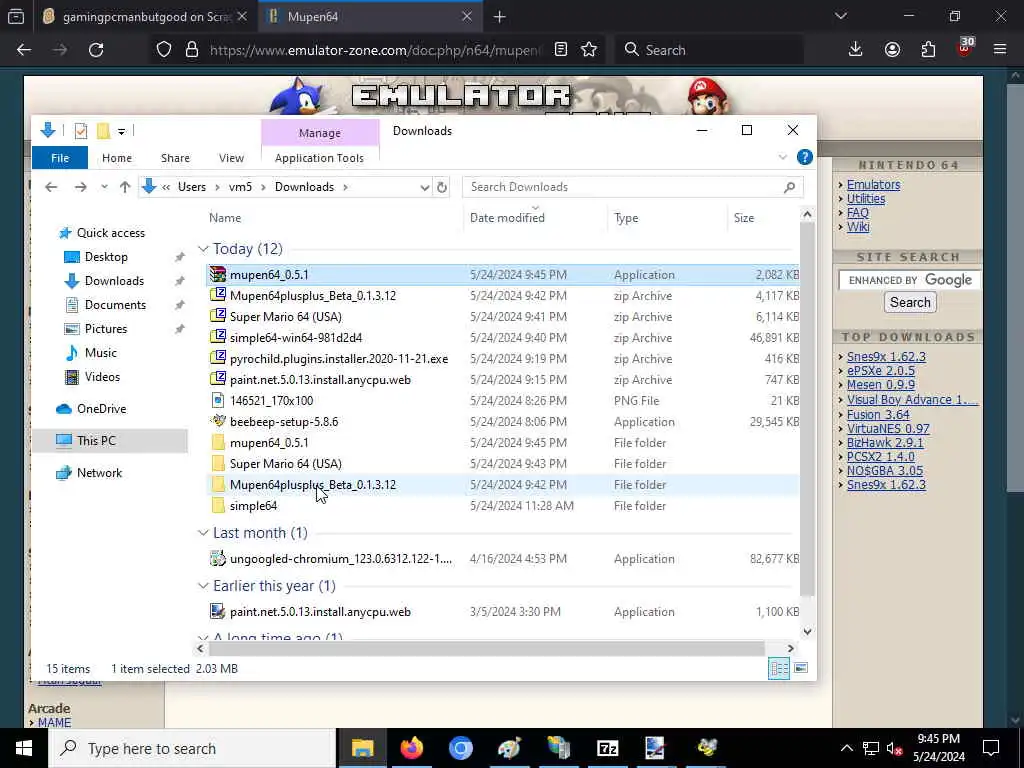
Task: Open Paint.NET palette icon in taskbar
Action: pos(509,748)
